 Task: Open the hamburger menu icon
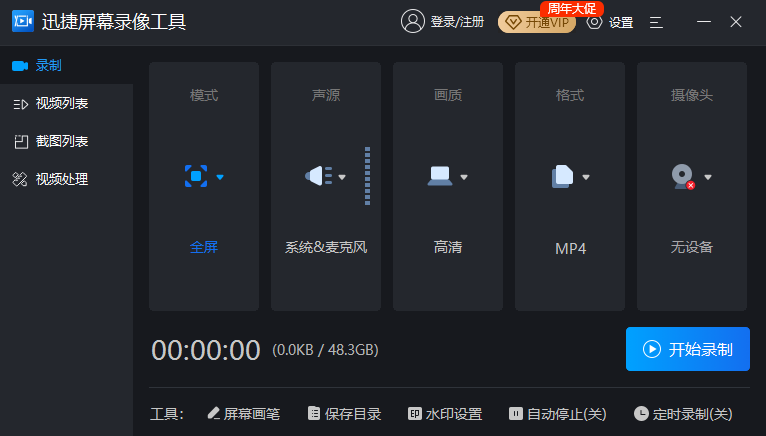tap(656, 22)
